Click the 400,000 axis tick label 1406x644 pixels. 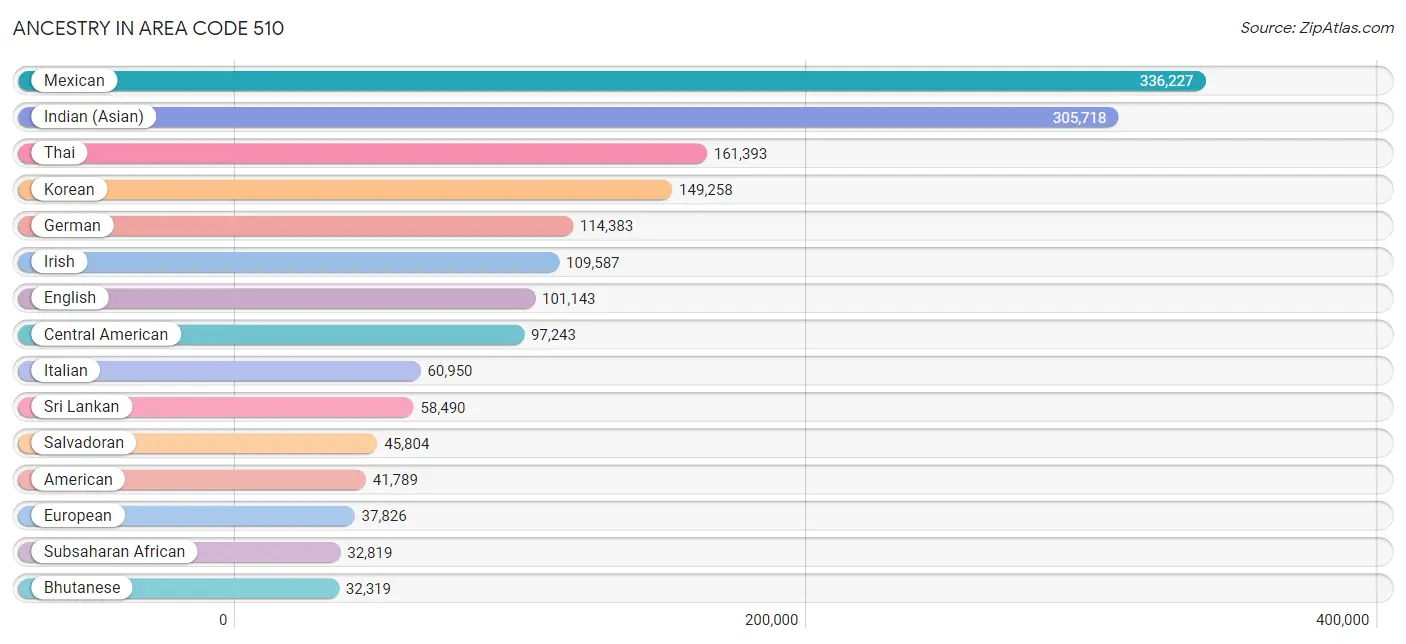point(1342,620)
